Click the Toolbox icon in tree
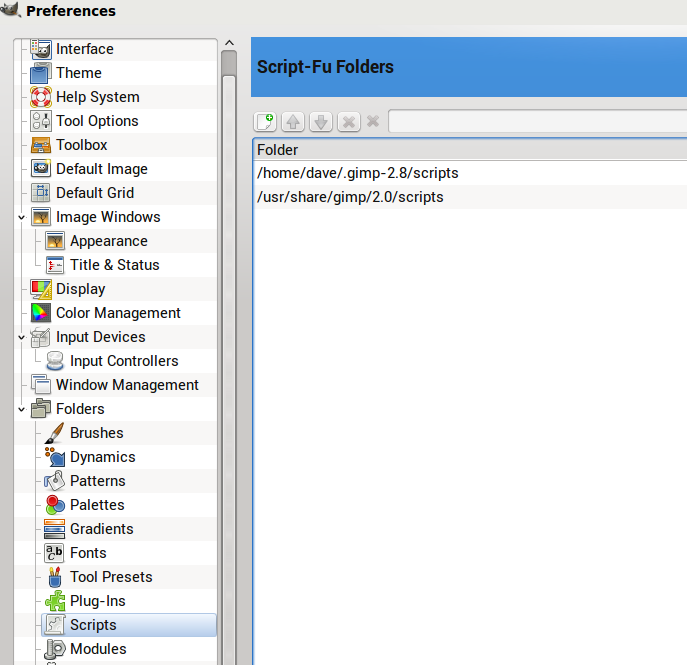The image size is (687, 665). point(41,145)
